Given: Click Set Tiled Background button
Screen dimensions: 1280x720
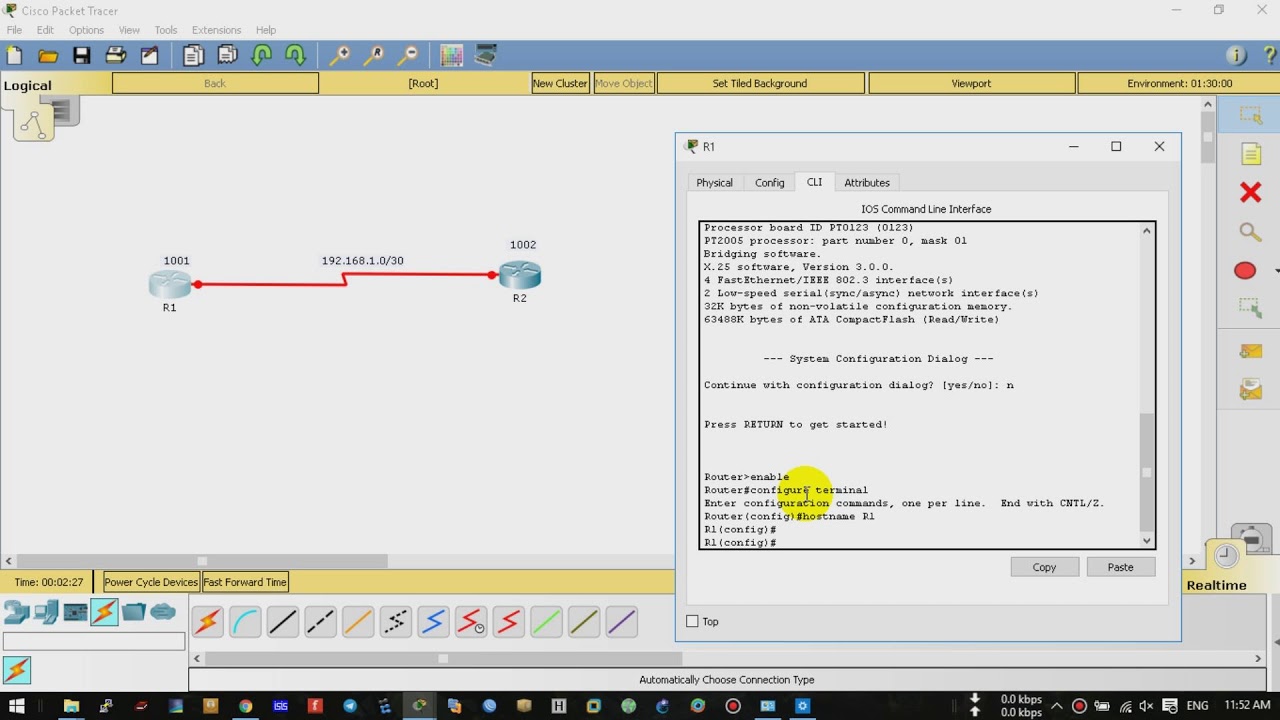Looking at the screenshot, I should (x=759, y=83).
